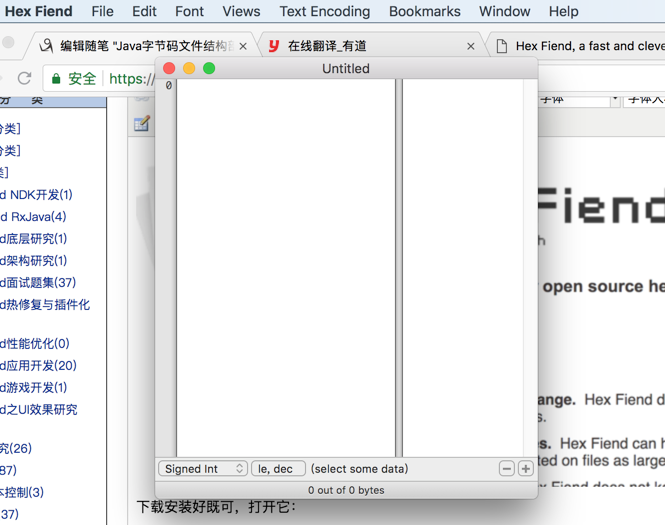The height and width of the screenshot is (525, 665).
Task: Open the le, dec format dropdown
Action: pyautogui.click(x=278, y=469)
